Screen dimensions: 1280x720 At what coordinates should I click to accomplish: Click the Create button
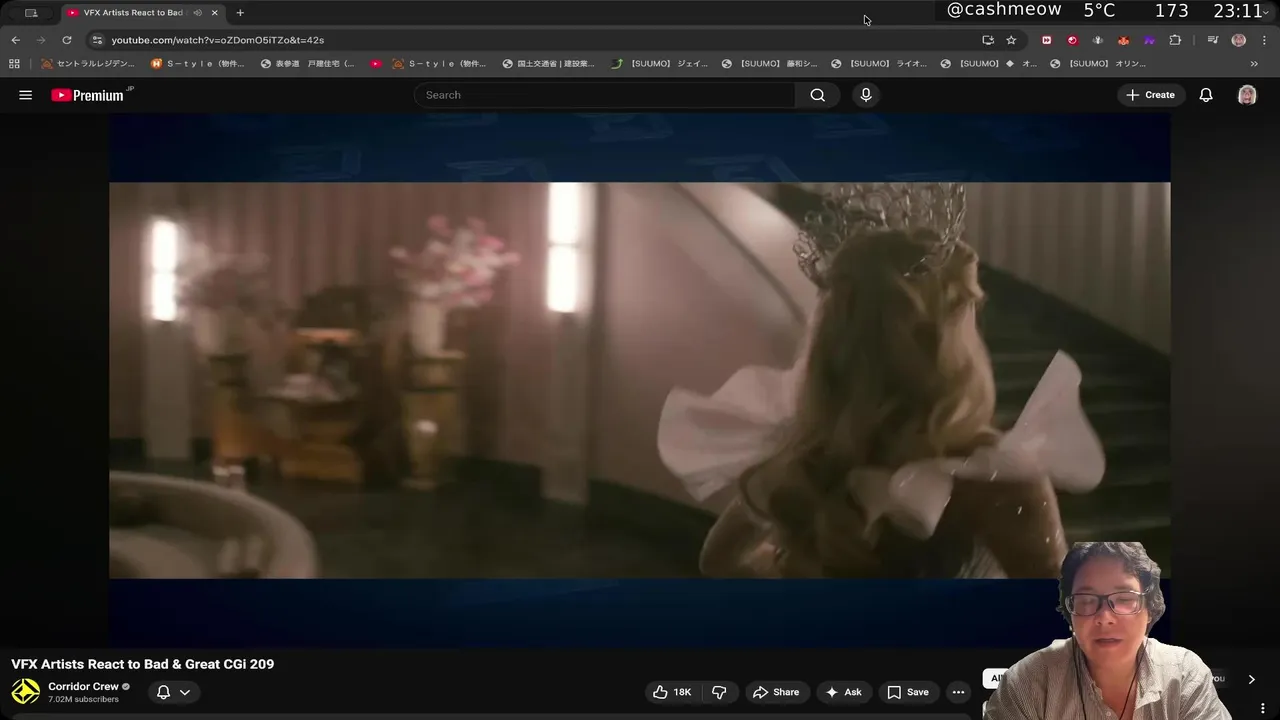(x=1151, y=95)
